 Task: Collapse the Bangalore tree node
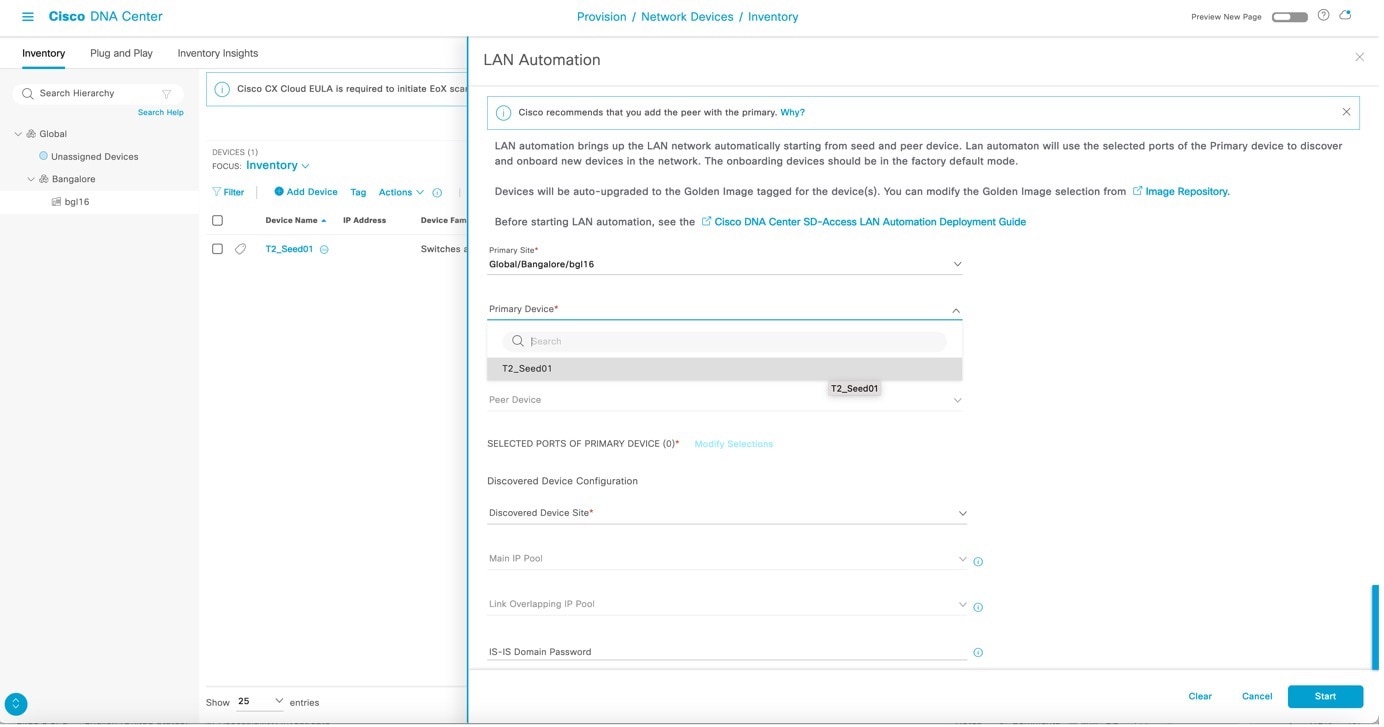point(31,180)
